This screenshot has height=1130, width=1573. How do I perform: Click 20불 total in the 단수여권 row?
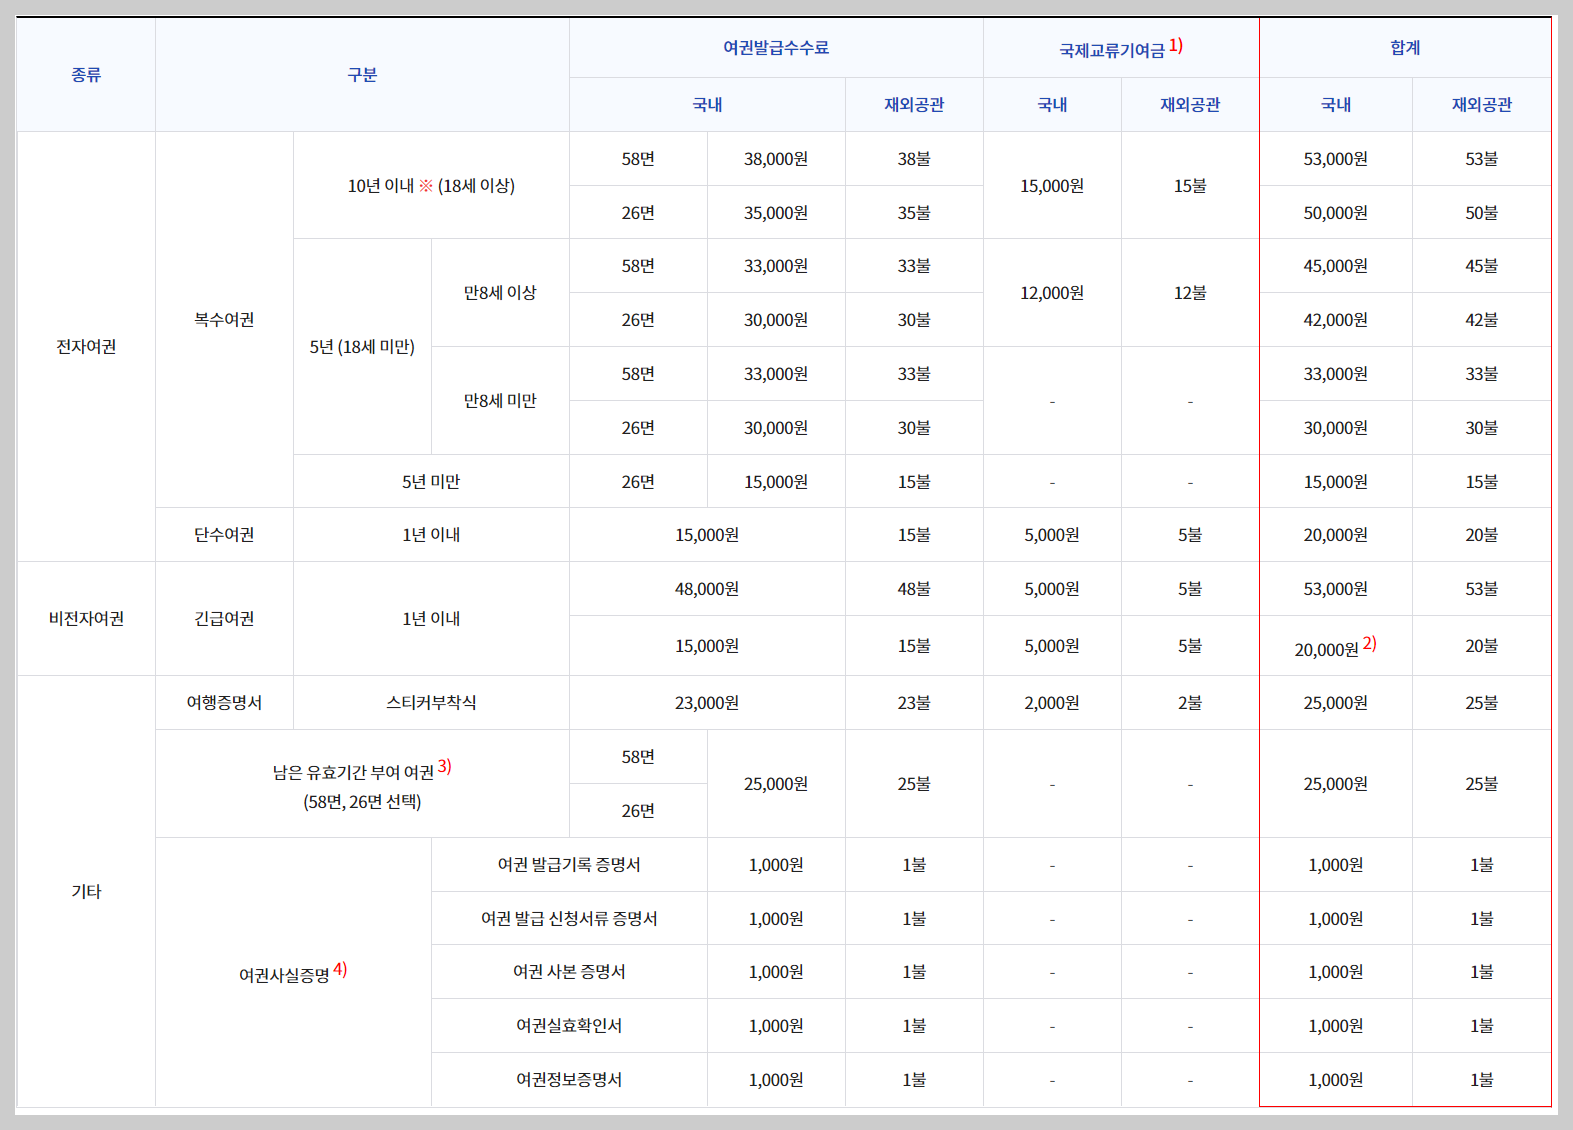pos(1482,535)
